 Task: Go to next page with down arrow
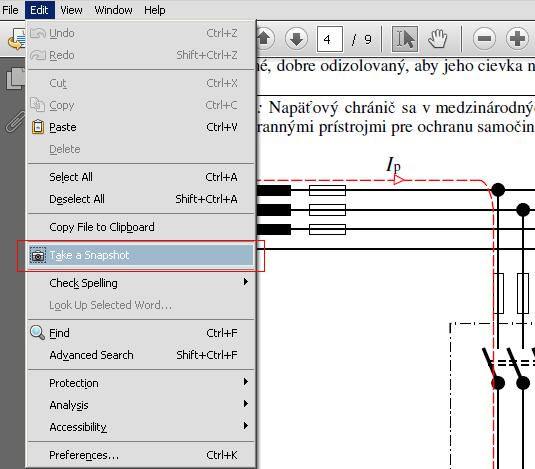(x=296, y=39)
